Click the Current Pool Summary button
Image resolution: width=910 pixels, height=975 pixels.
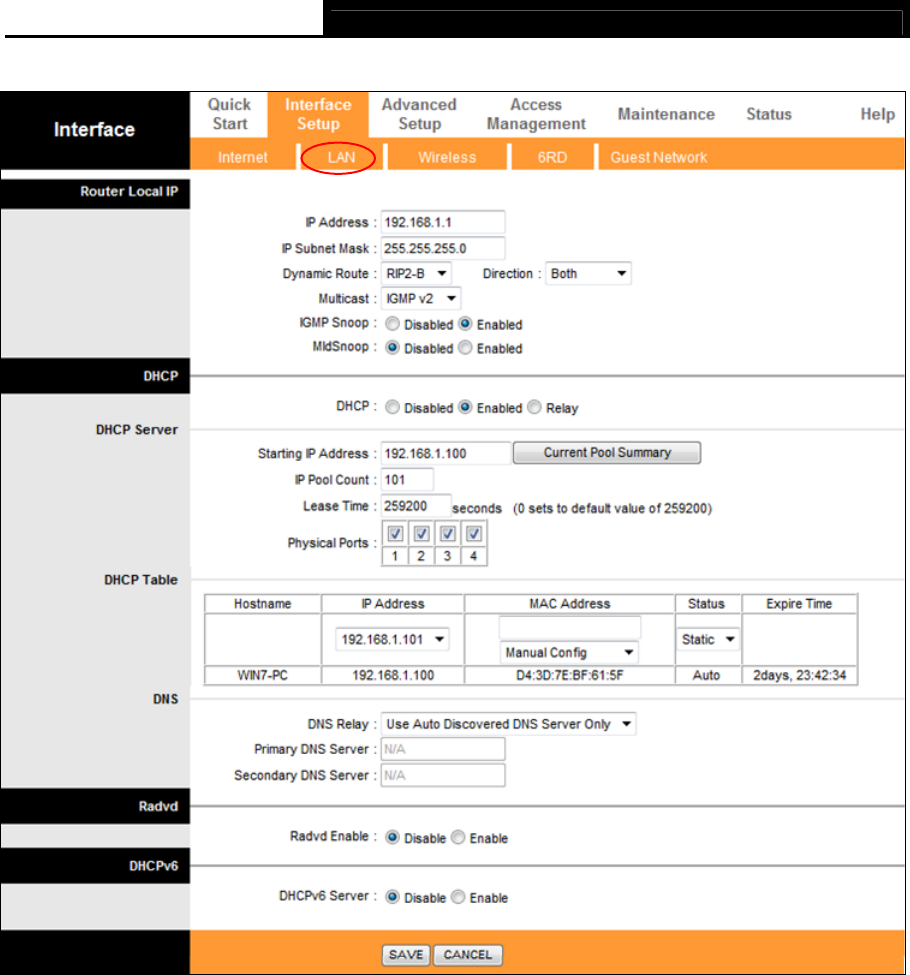[x=607, y=453]
